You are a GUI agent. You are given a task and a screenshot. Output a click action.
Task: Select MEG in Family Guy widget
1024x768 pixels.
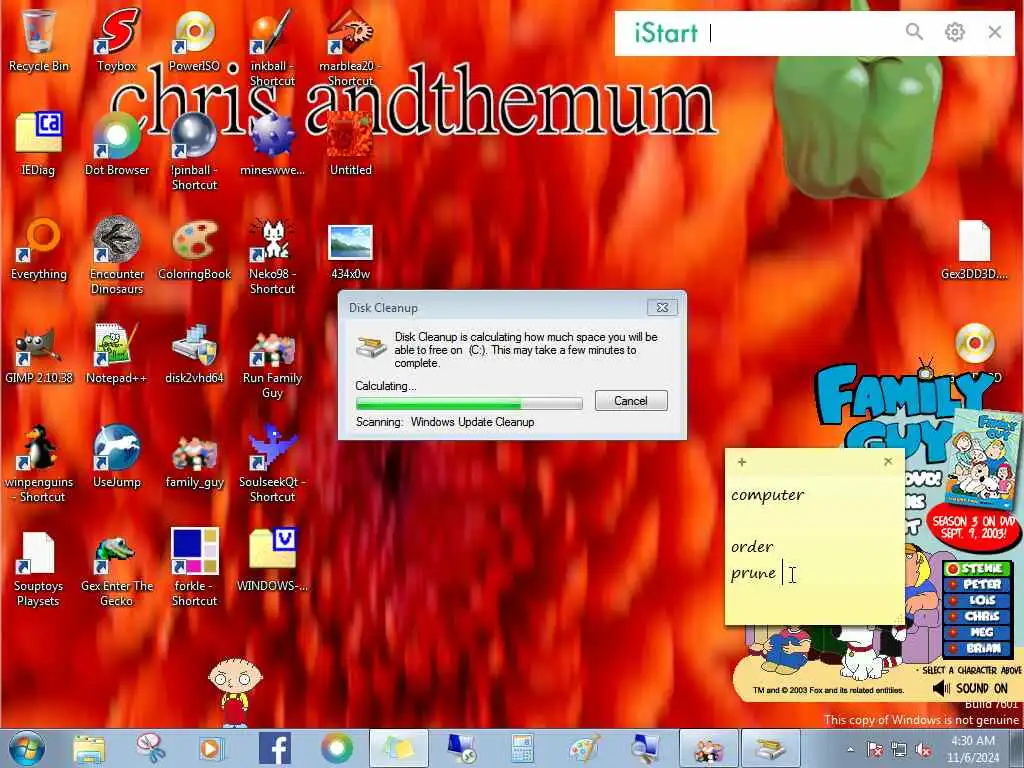click(978, 632)
